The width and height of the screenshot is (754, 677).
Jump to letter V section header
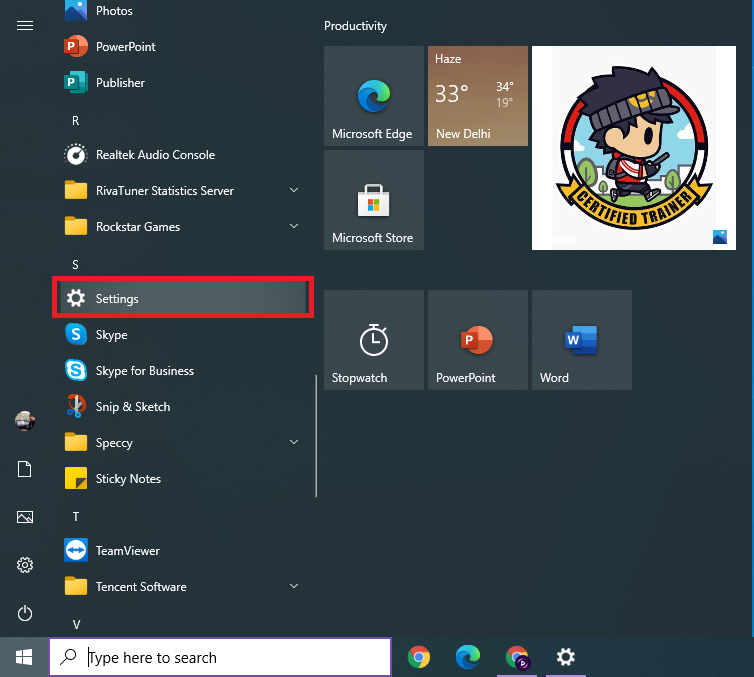coord(76,625)
